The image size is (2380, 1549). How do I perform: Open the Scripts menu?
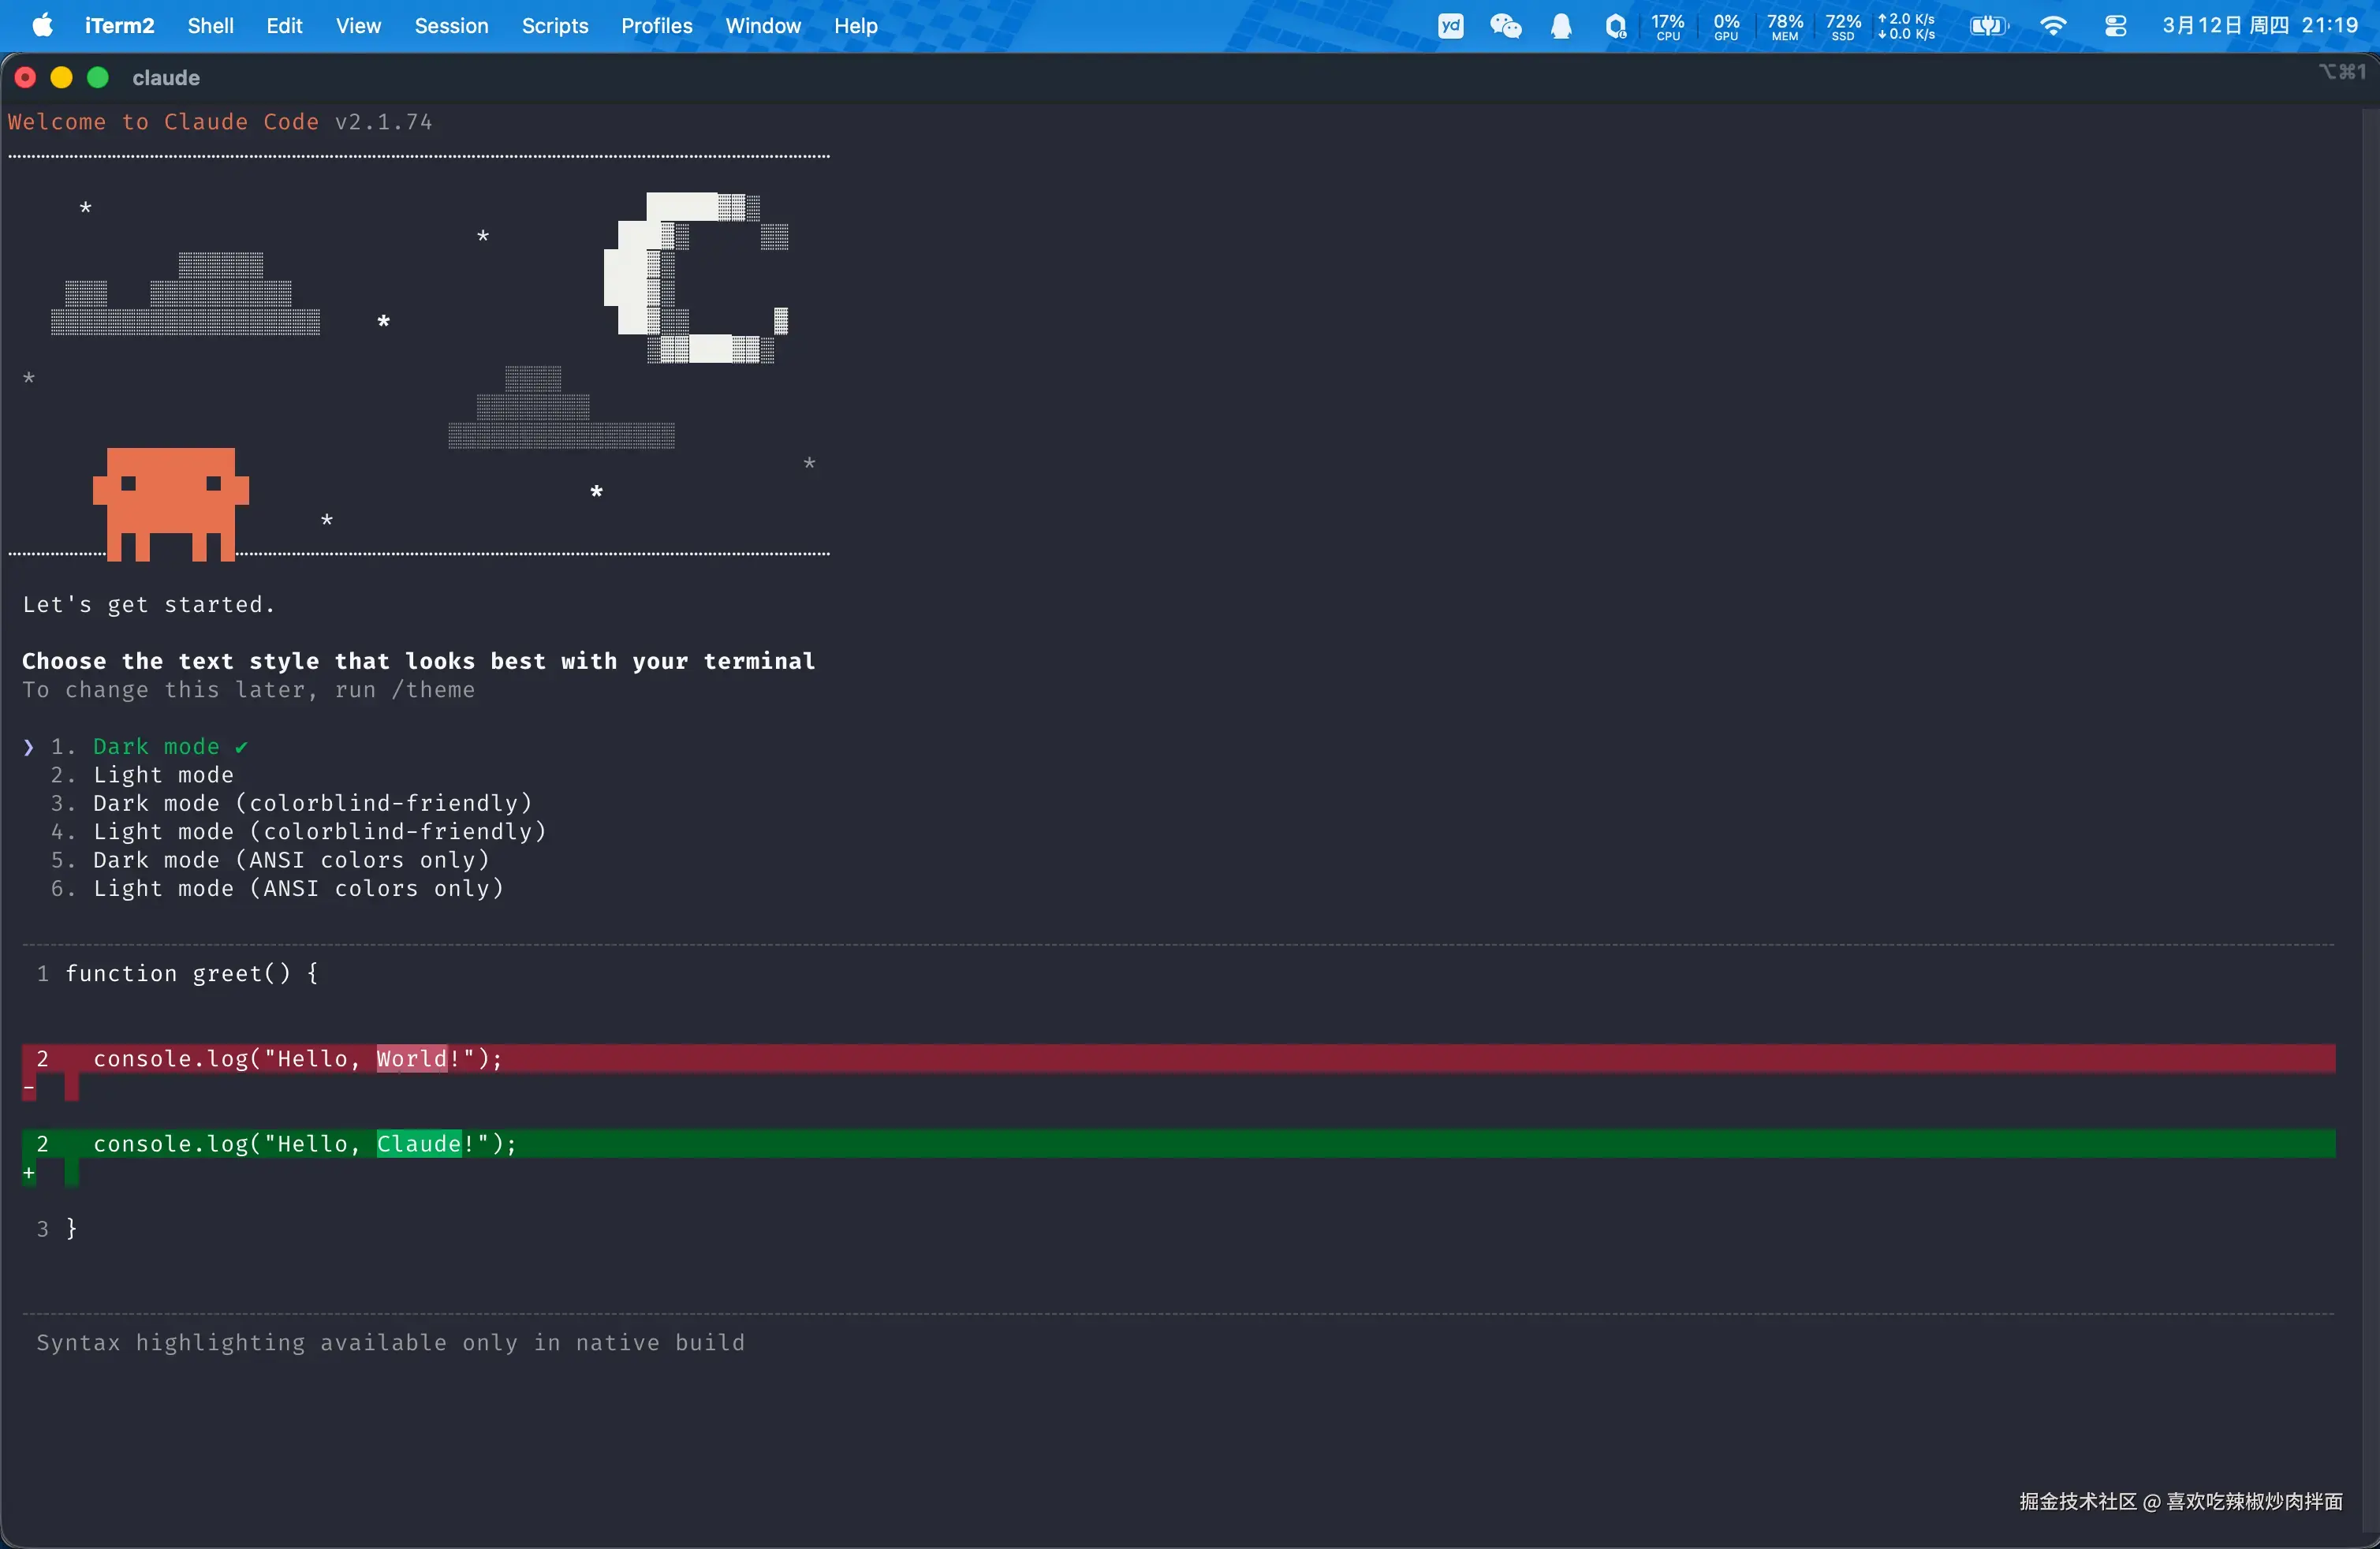click(554, 26)
